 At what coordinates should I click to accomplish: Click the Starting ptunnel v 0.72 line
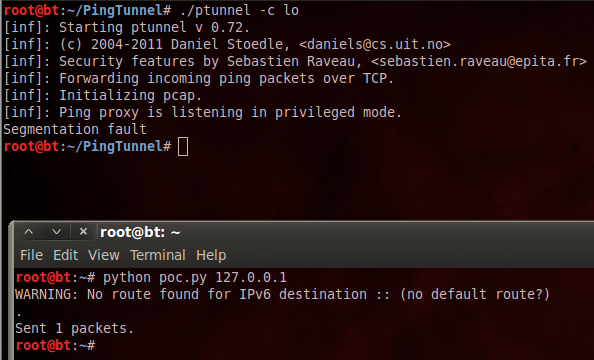click(127, 27)
